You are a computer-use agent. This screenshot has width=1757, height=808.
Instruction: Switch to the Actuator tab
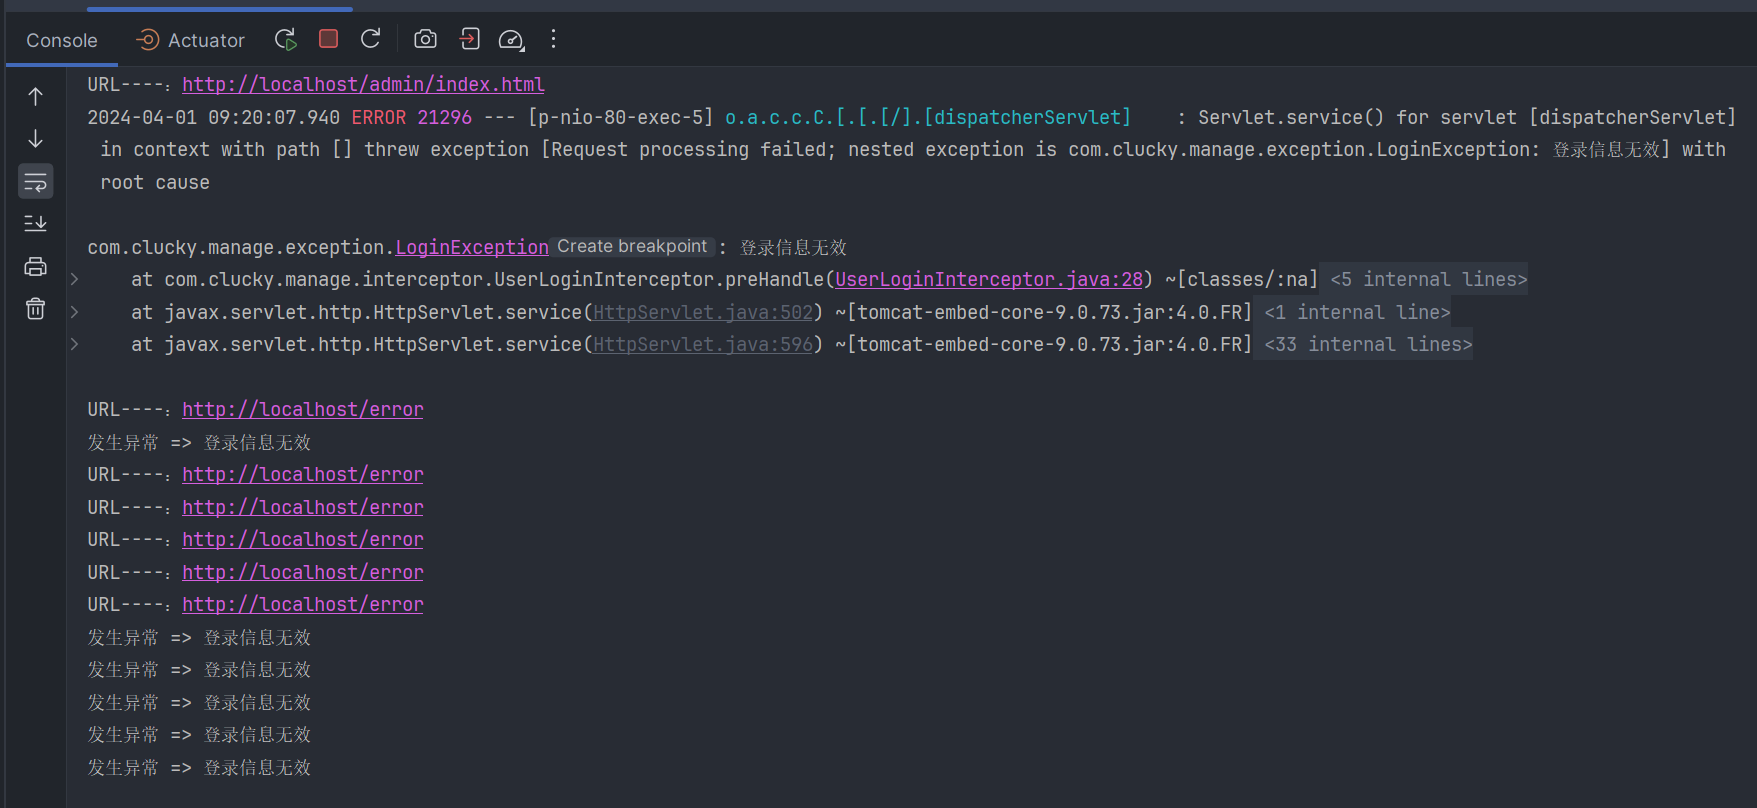(x=191, y=40)
